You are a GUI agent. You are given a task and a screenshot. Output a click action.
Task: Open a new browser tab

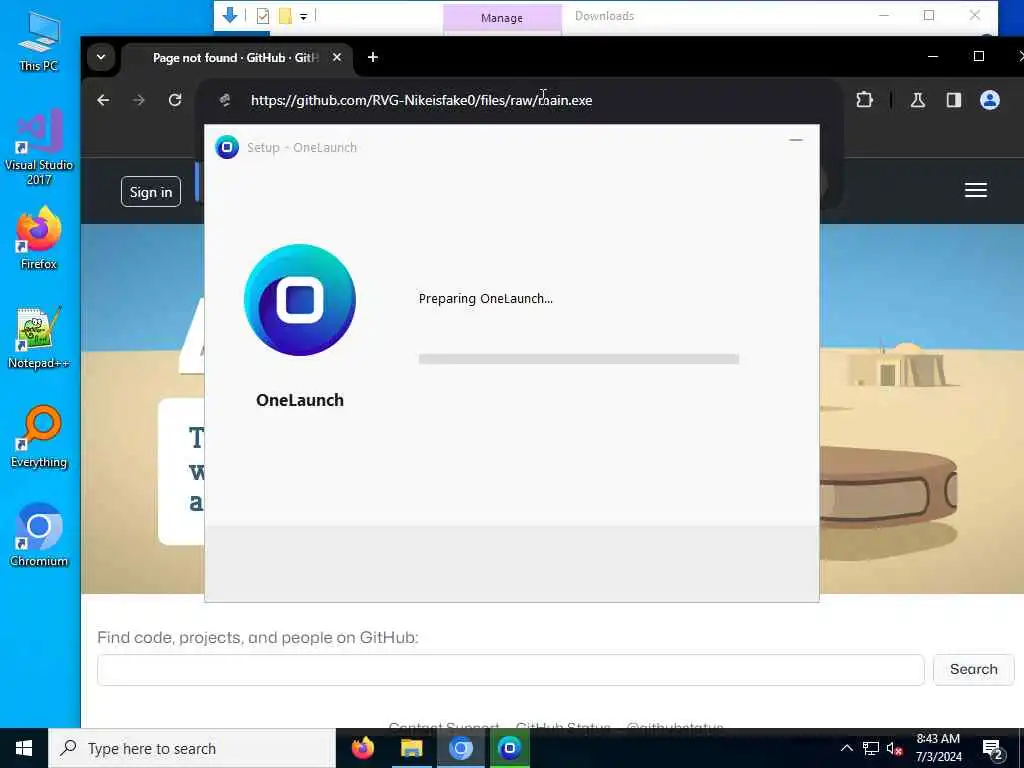coord(372,57)
